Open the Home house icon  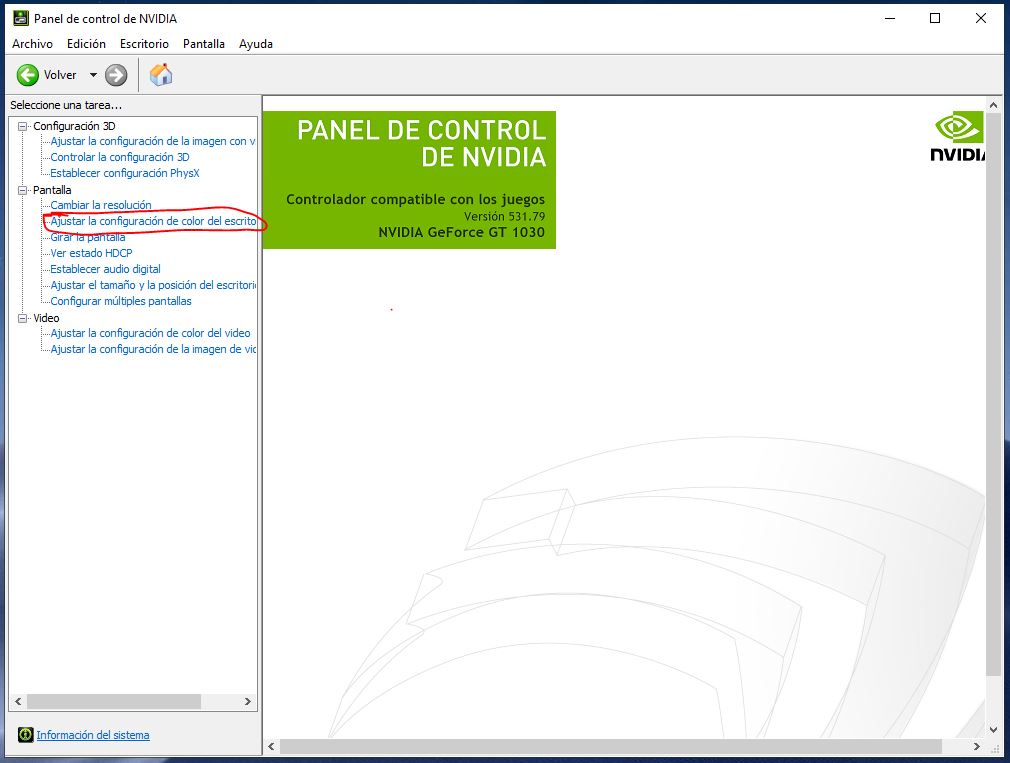[x=161, y=75]
